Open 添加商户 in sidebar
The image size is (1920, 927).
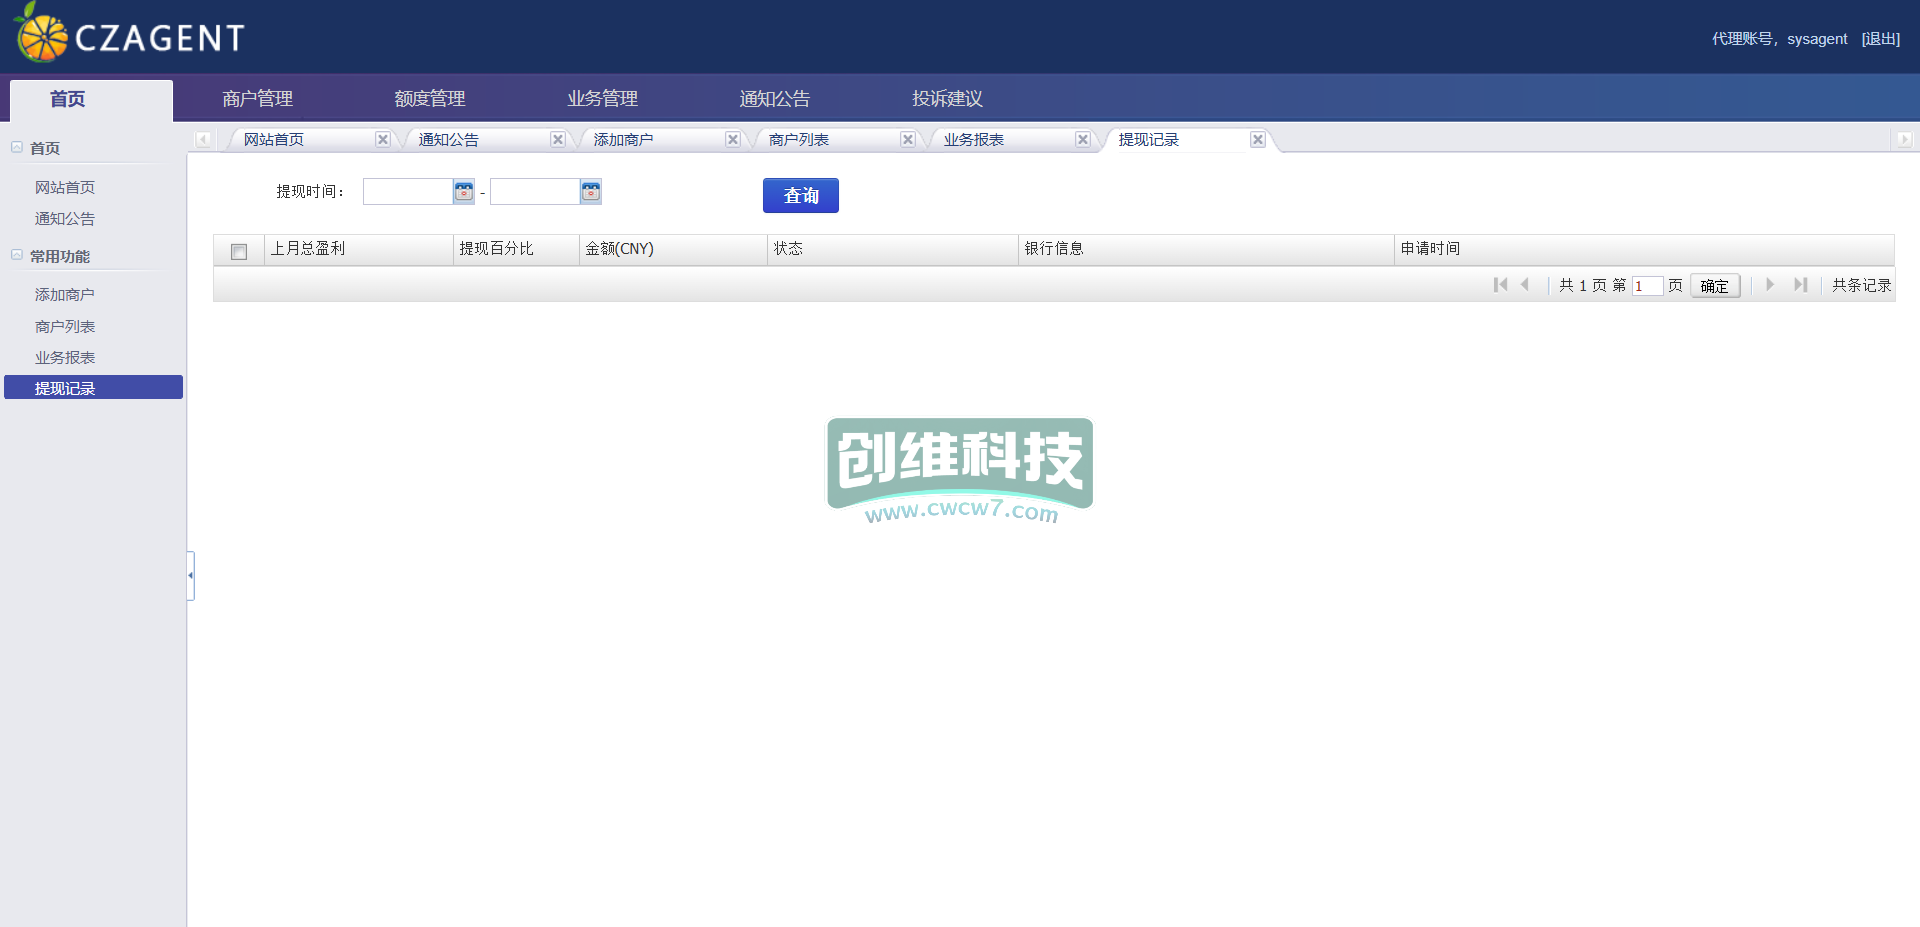coord(65,295)
